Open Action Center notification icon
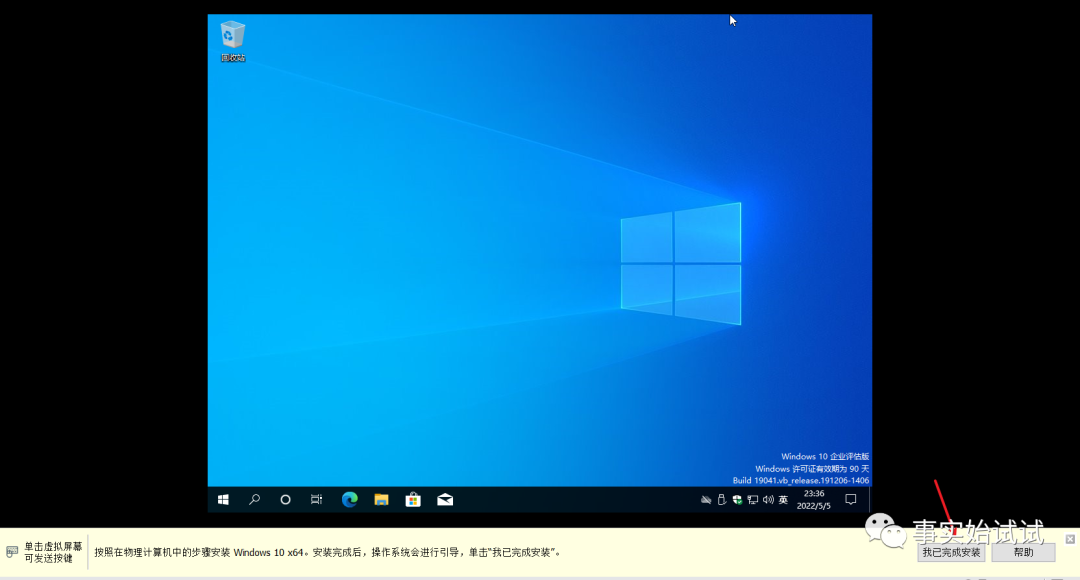The width and height of the screenshot is (1080, 580). tap(851, 500)
